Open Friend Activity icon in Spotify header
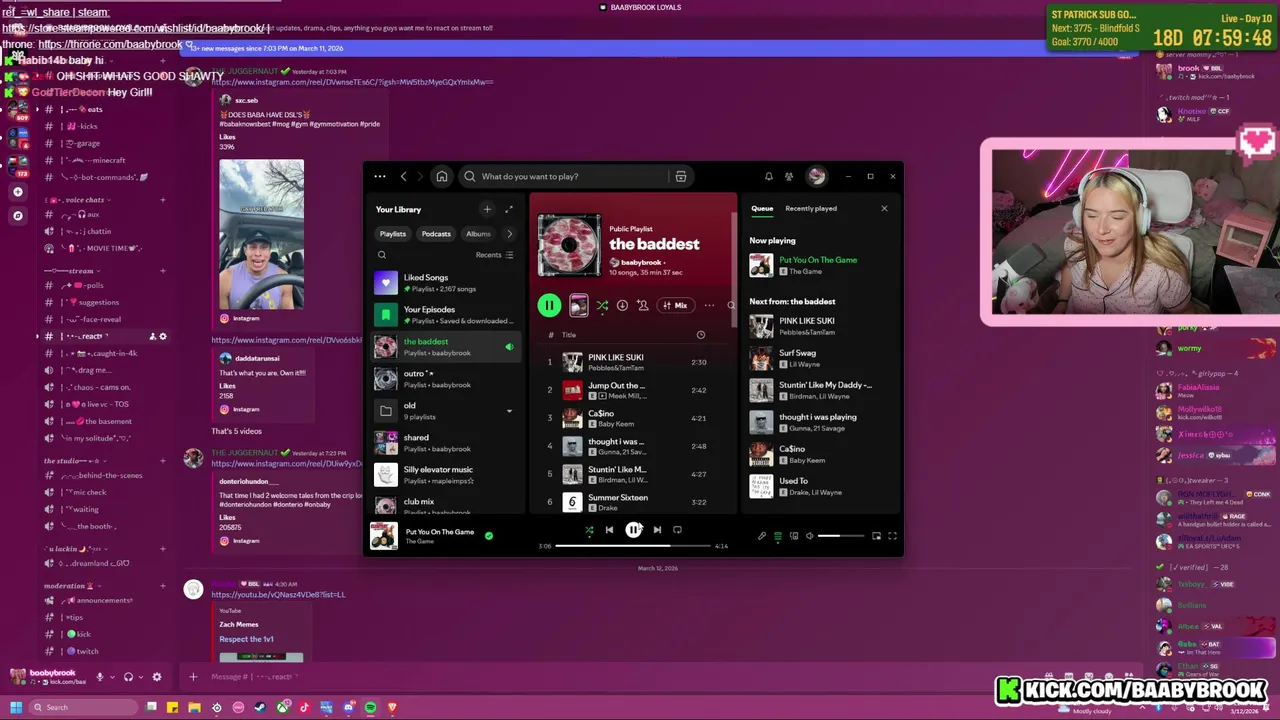Image resolution: width=1280 pixels, height=720 pixels. tap(789, 176)
